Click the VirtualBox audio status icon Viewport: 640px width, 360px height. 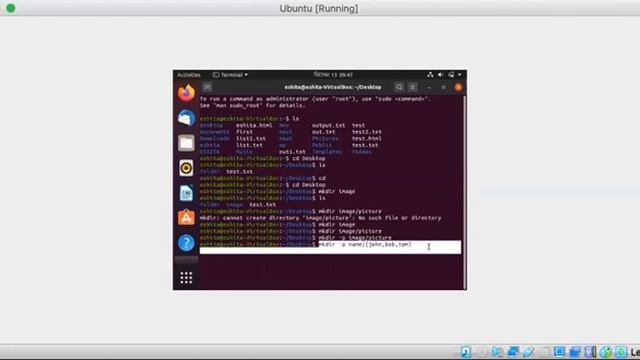[497, 351]
